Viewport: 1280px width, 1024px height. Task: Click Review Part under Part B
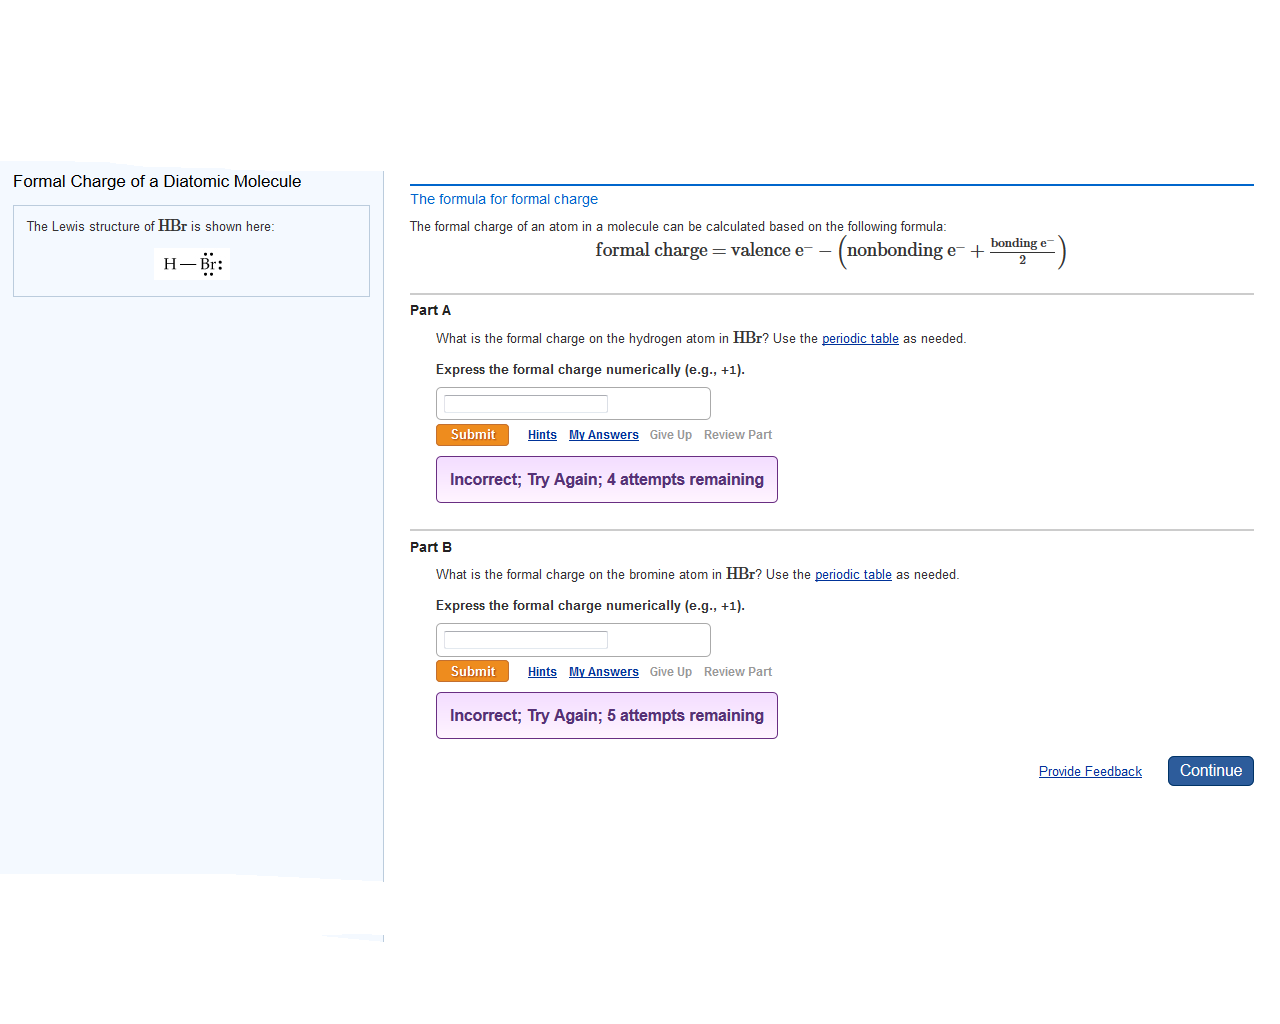coord(738,672)
